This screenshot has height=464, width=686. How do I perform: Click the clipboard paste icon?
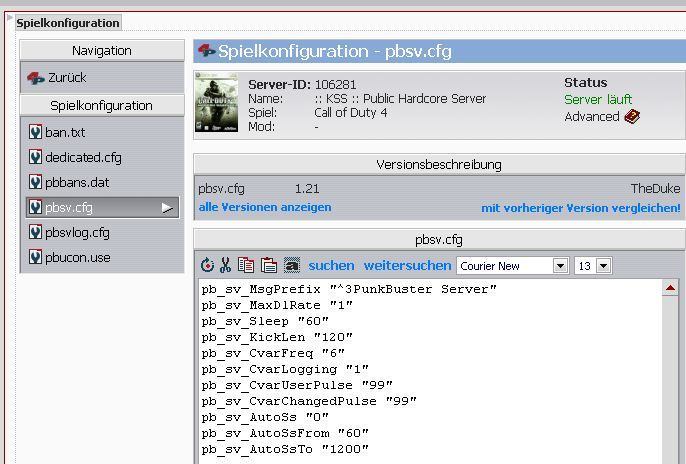[269, 265]
